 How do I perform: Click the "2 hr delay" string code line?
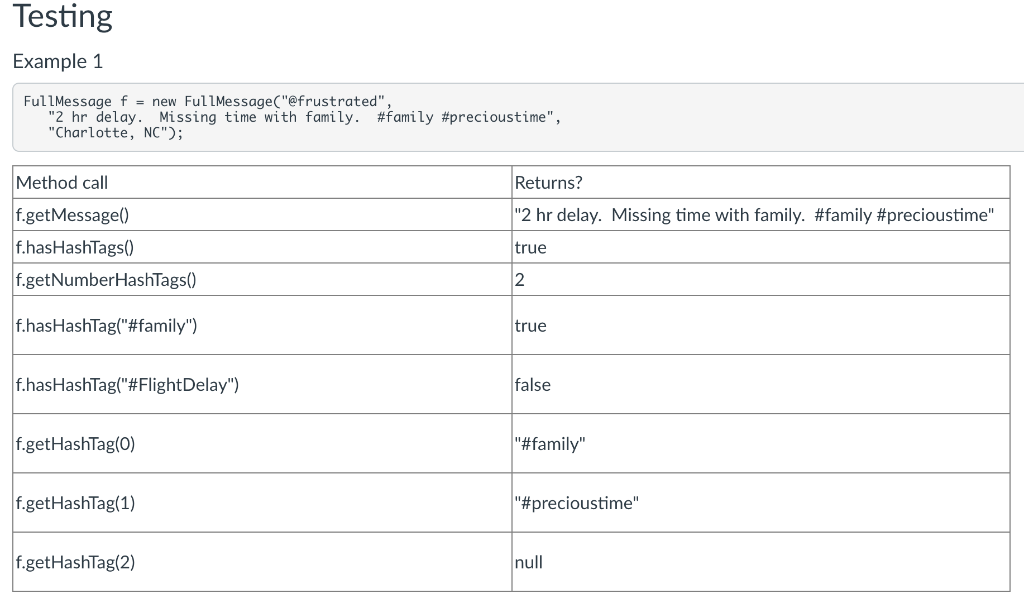[x=304, y=117]
